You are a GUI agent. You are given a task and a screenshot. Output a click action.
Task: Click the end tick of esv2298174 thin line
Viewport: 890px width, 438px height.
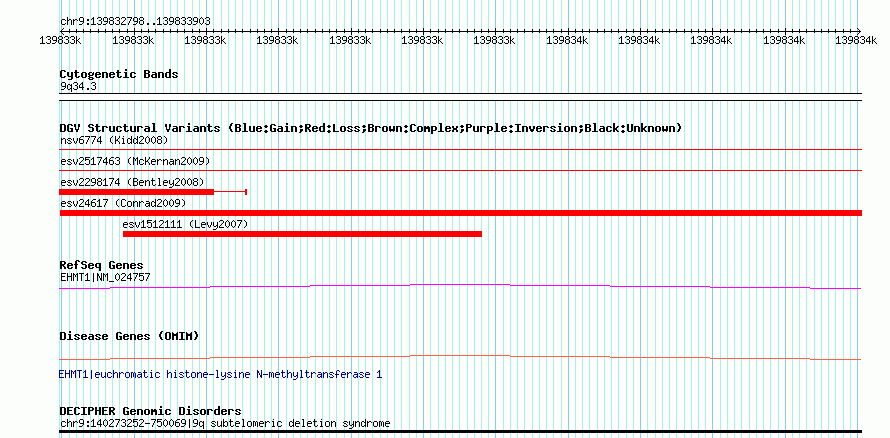[246, 192]
